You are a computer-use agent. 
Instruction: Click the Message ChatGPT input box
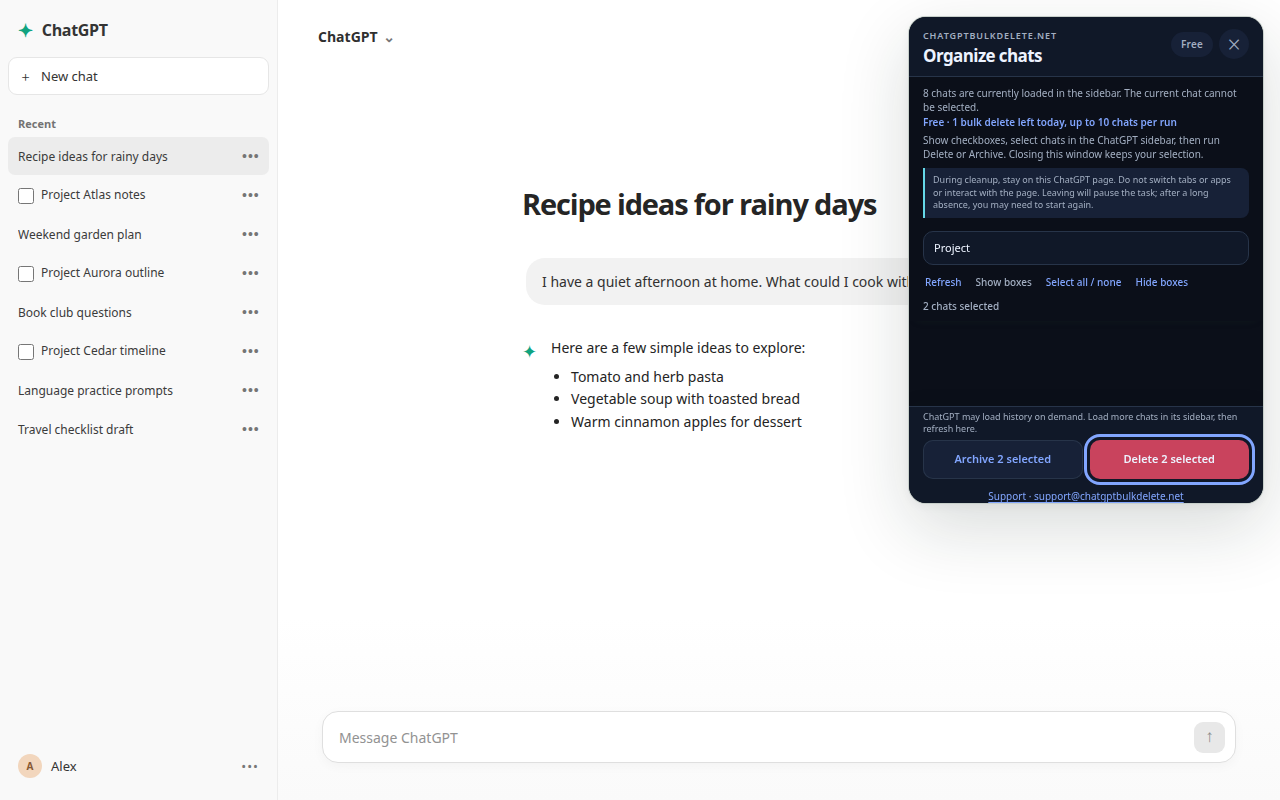[x=779, y=737]
